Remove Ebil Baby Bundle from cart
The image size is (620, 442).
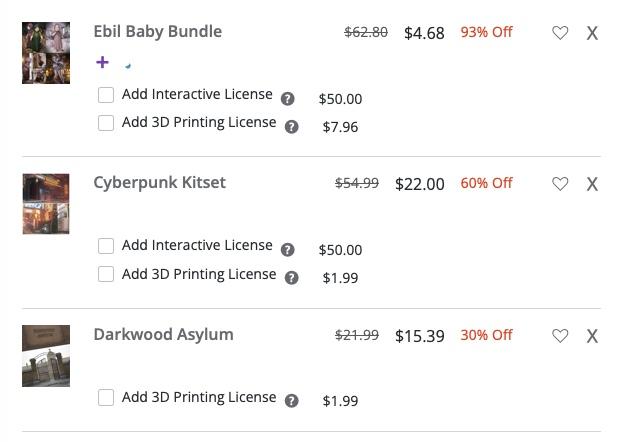pos(592,33)
